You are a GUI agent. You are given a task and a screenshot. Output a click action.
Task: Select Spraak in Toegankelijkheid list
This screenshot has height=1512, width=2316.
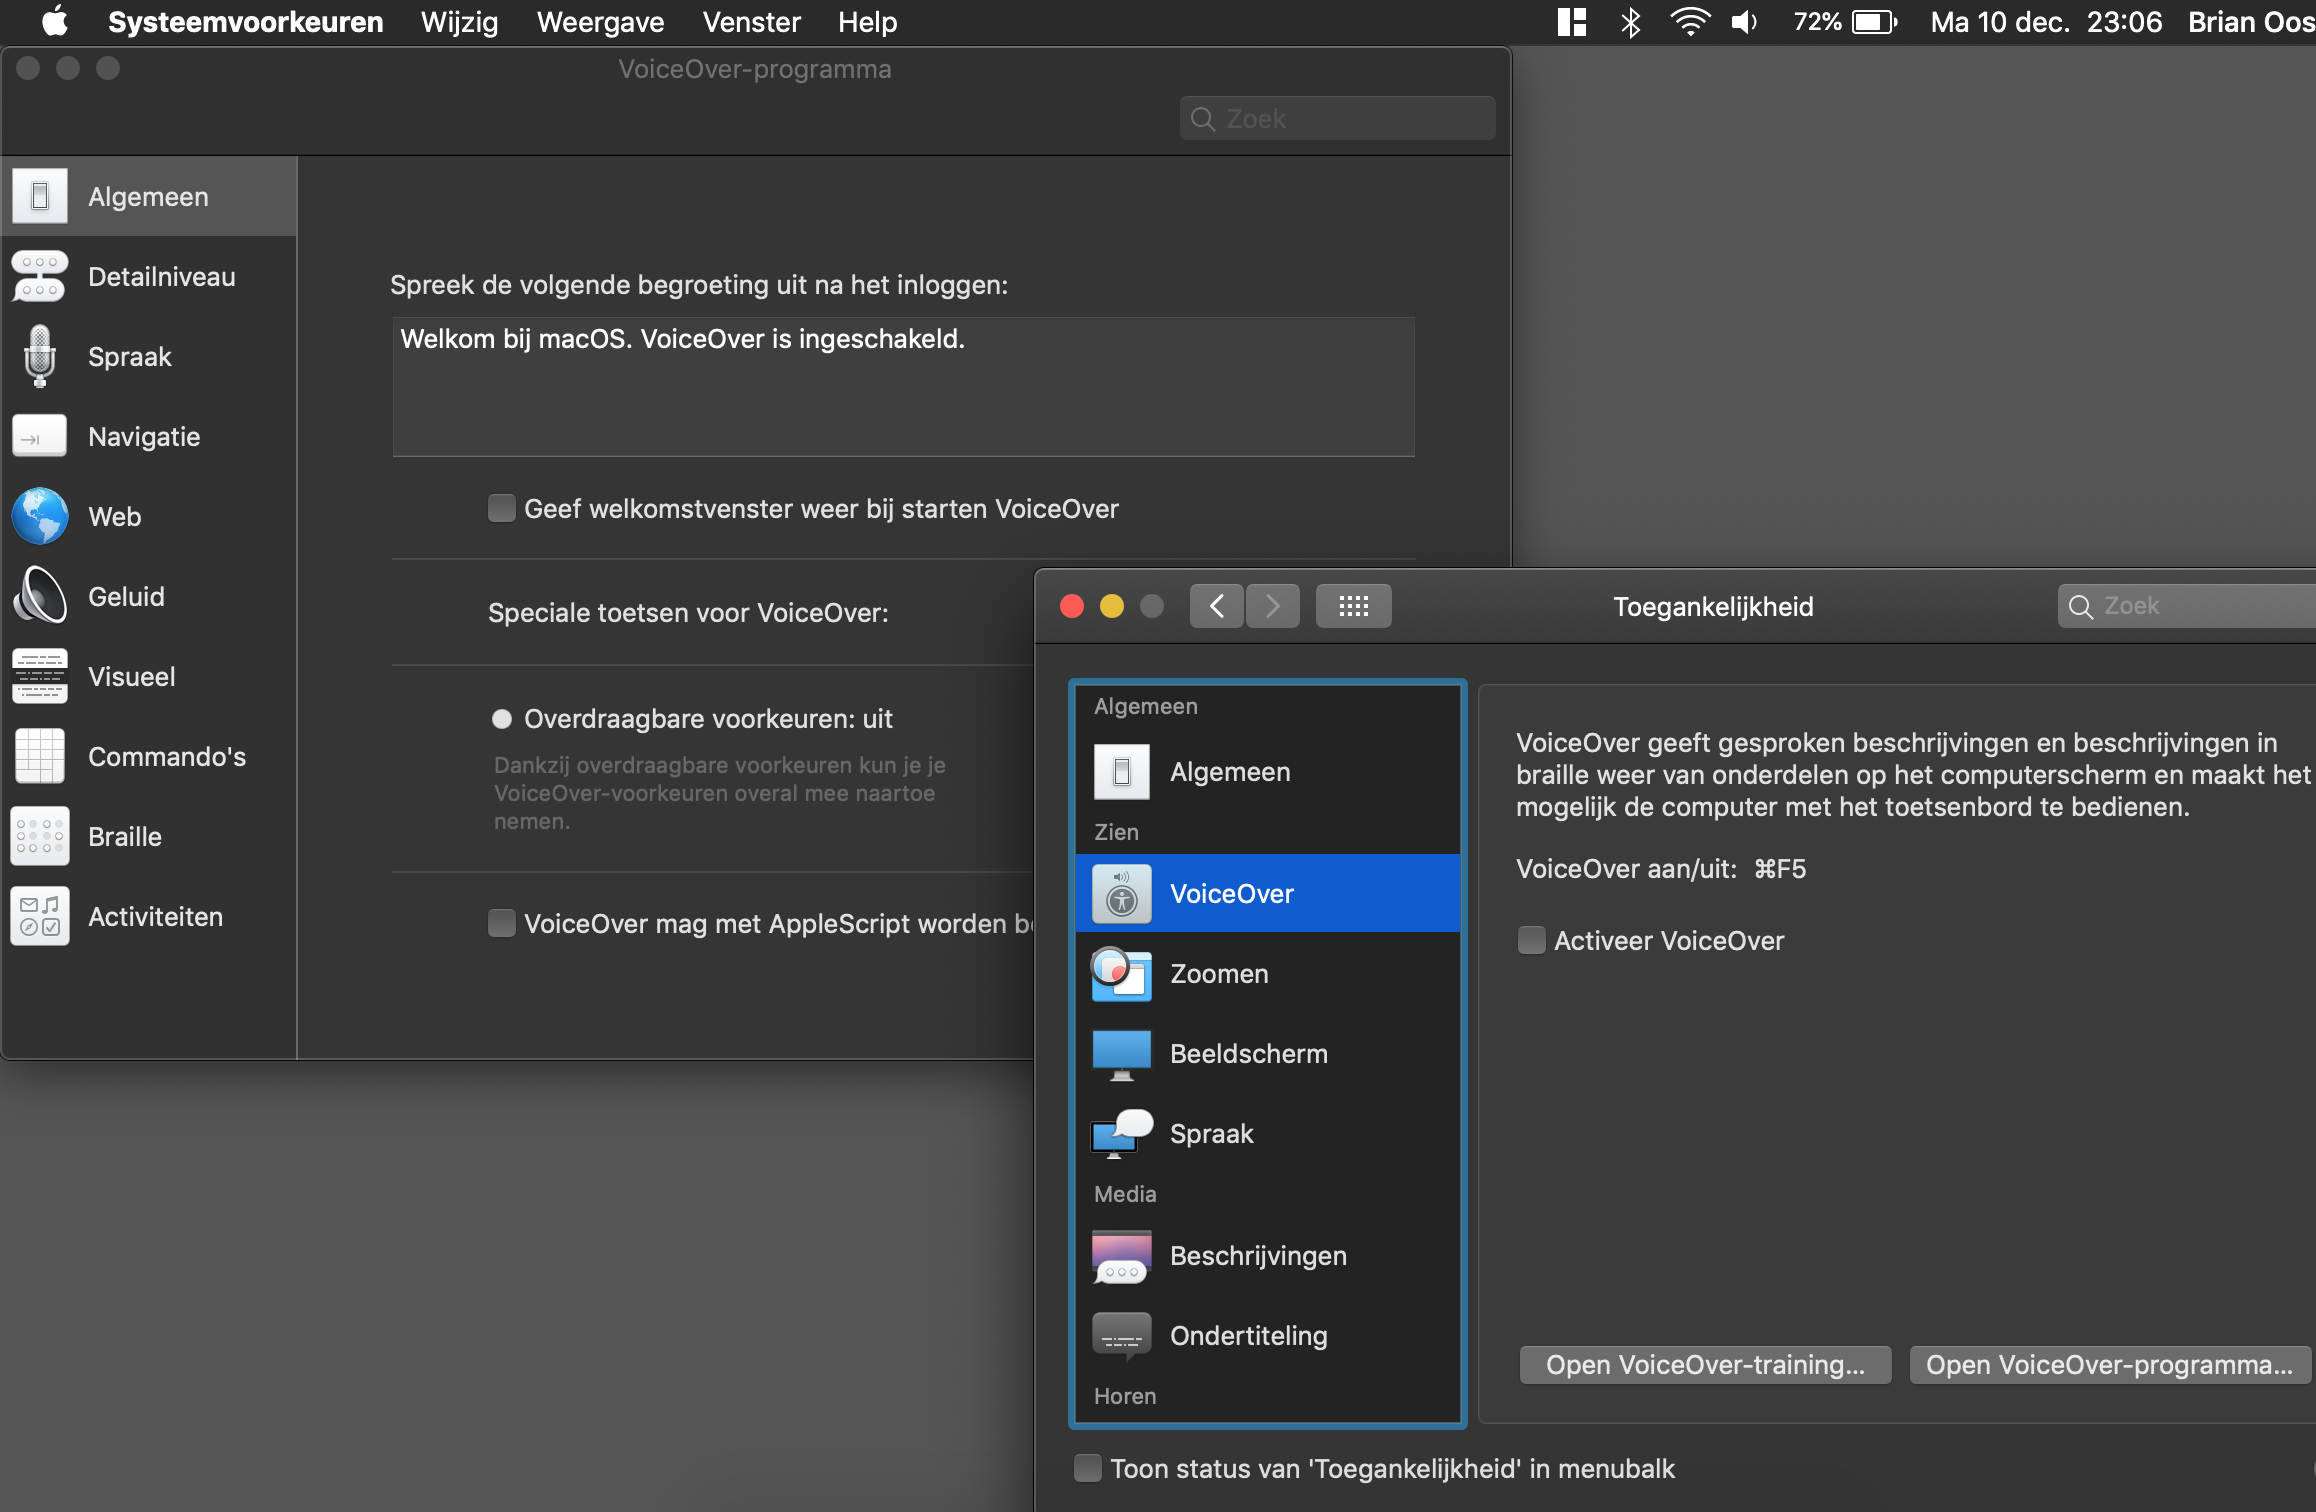(1267, 1133)
